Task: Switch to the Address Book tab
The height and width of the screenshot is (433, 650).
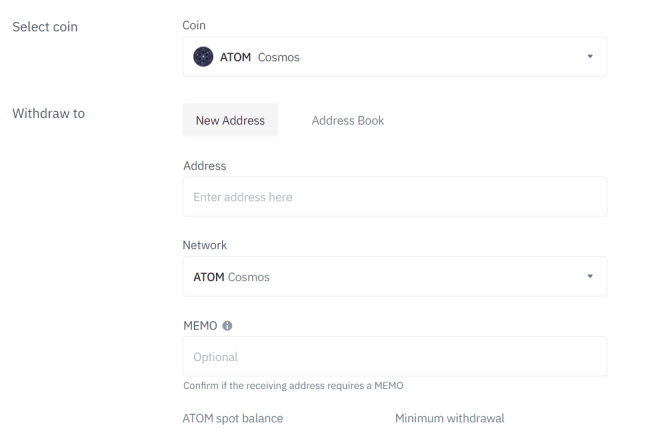Action: (x=347, y=120)
